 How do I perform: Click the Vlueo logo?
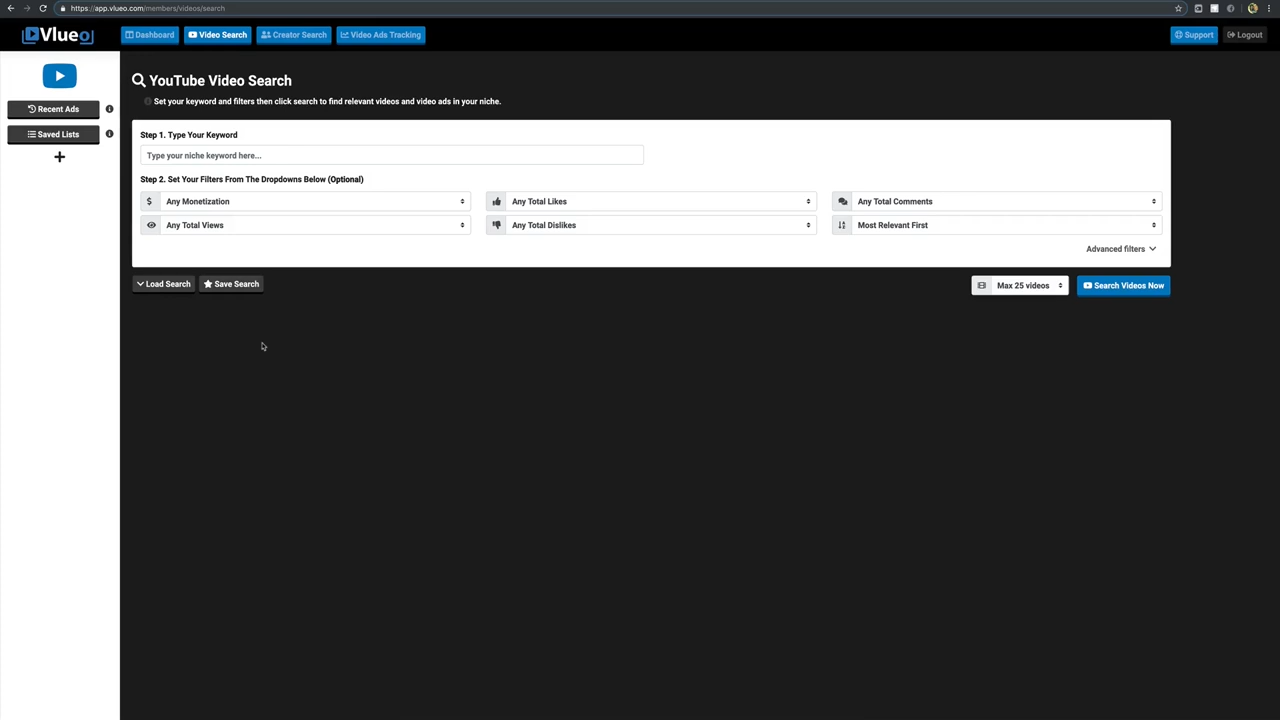point(58,35)
